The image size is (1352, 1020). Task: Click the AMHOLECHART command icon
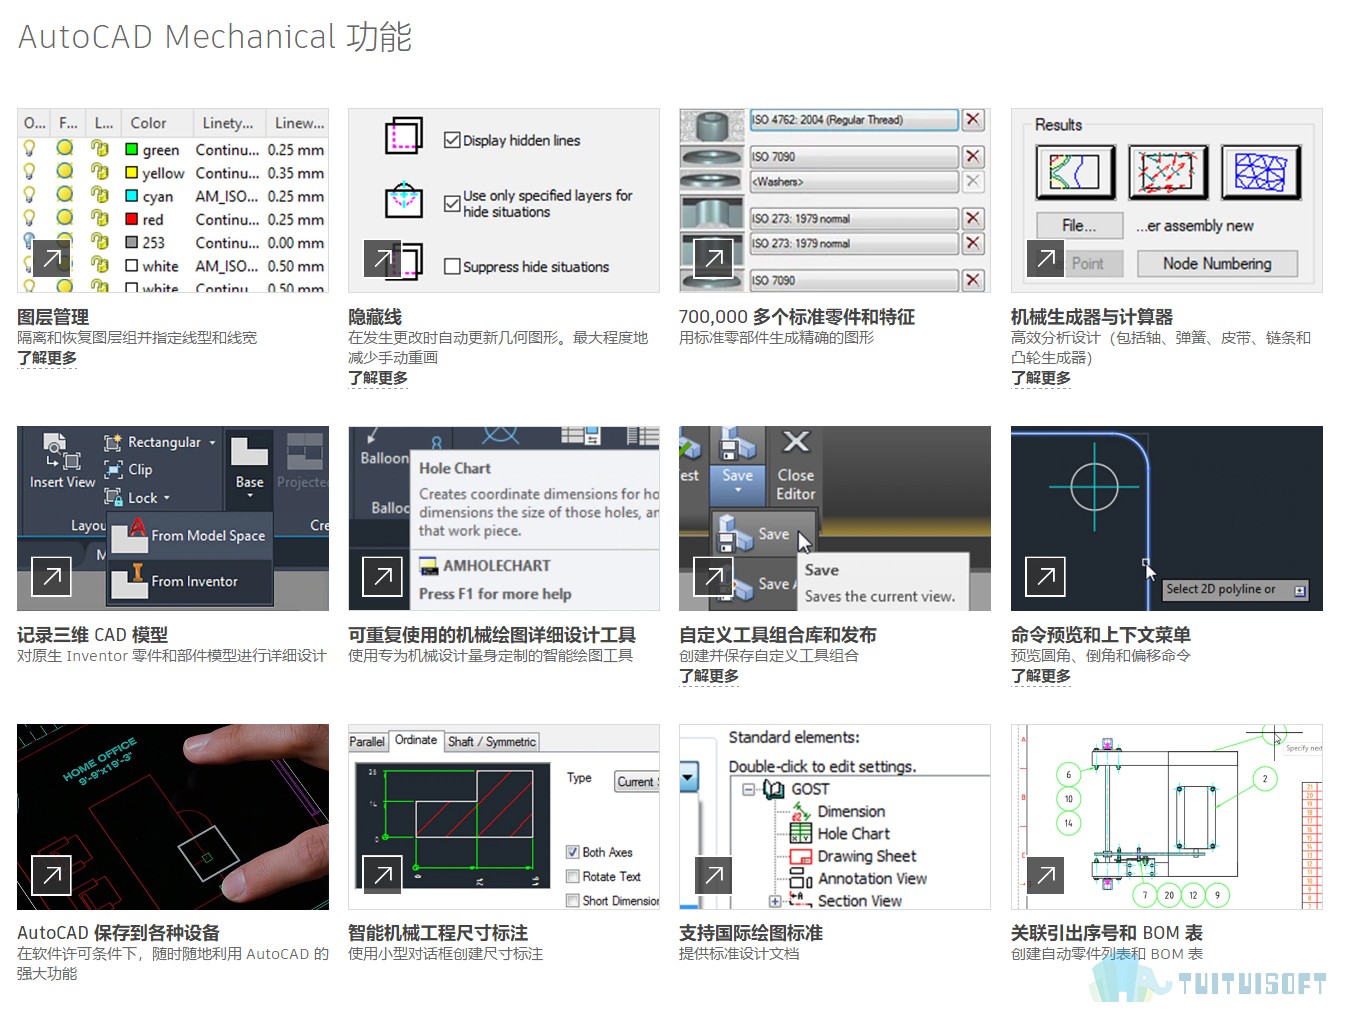[x=429, y=566]
